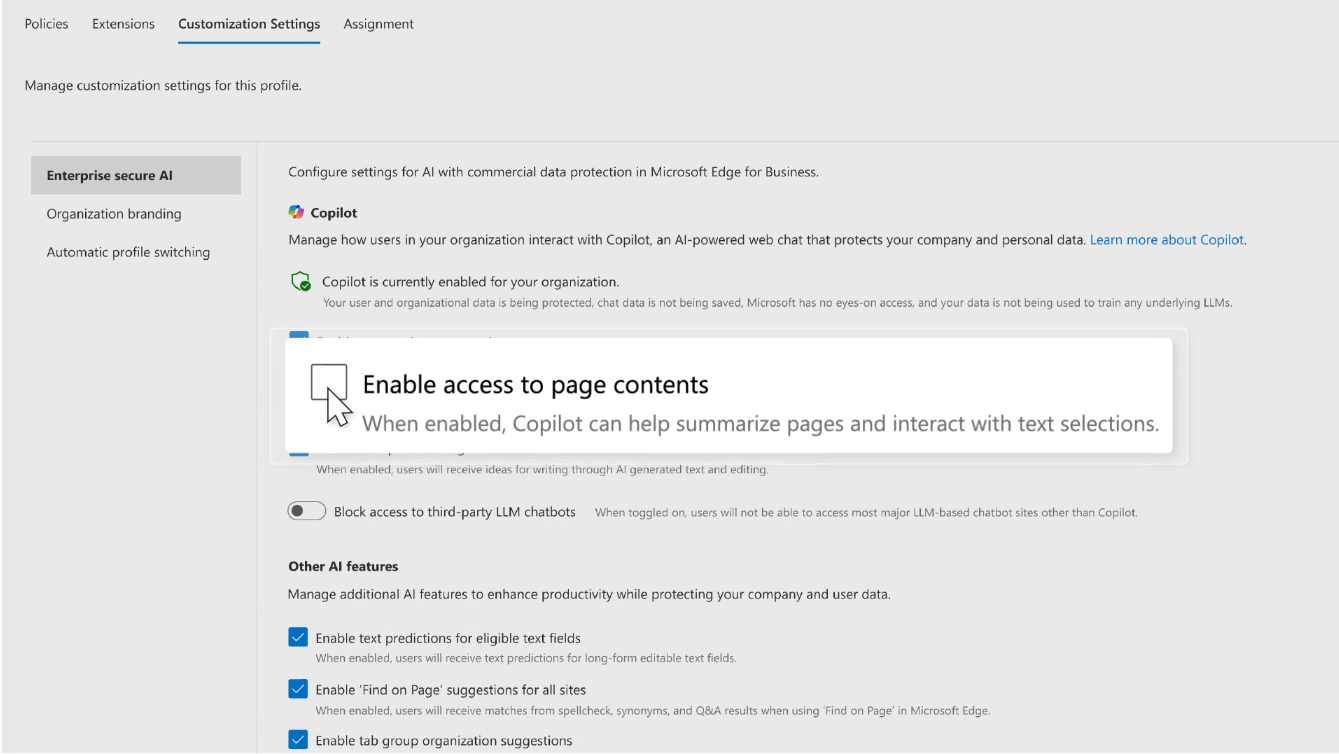Uncheck Enable tab group organization suggestions
Screen dimensions: 1339x754
298,740
